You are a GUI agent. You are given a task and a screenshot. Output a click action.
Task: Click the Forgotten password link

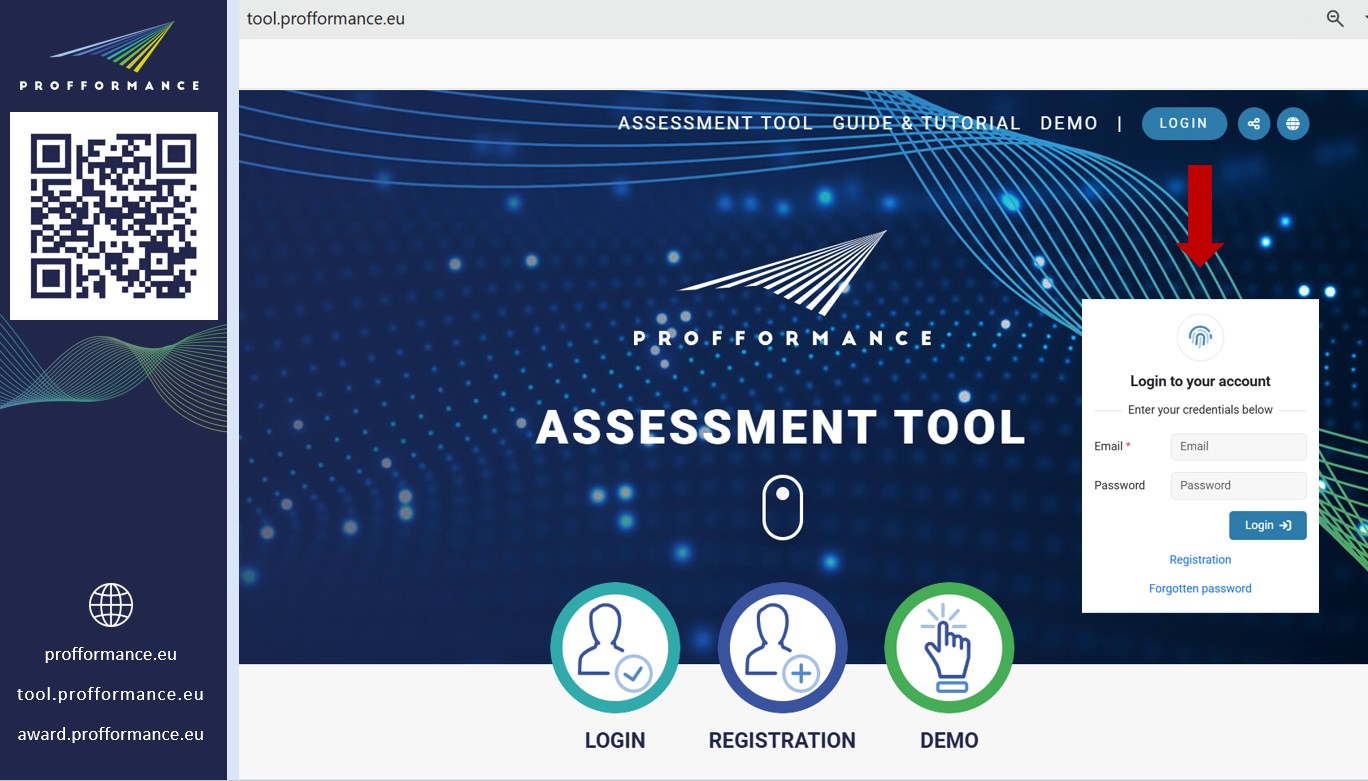pos(1200,589)
